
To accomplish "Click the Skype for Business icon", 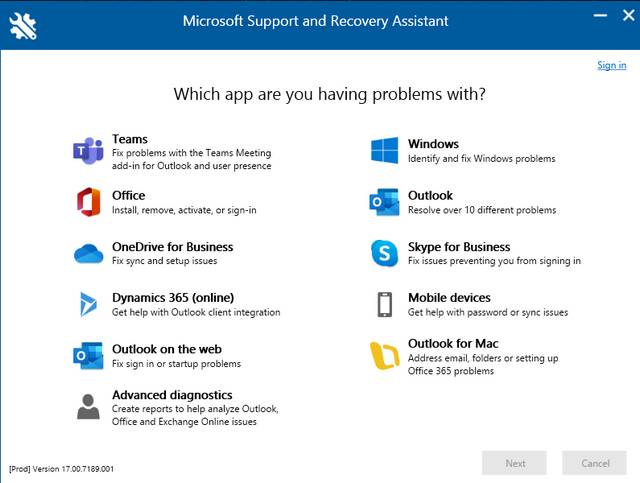I will click(384, 254).
